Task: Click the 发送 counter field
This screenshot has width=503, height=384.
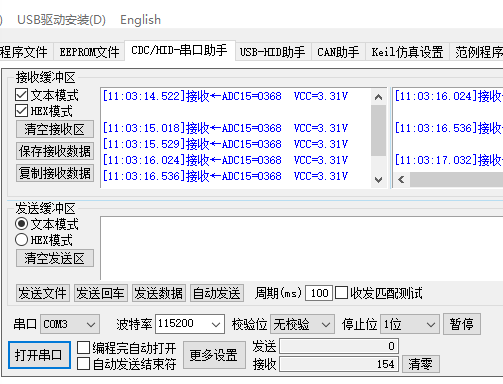Action: point(339,346)
